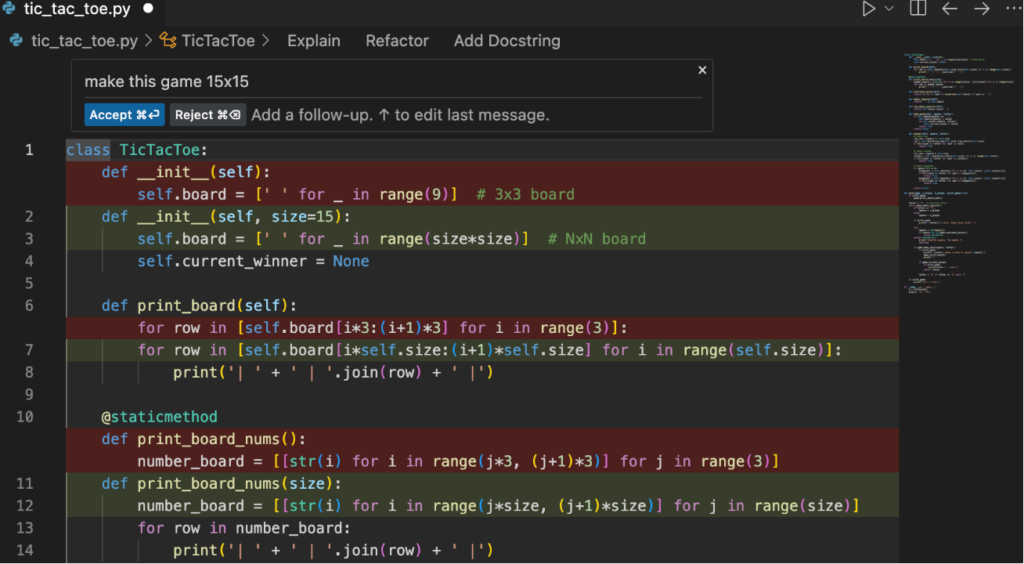Click added 'def print_board_nums(size):' line

[221, 483]
